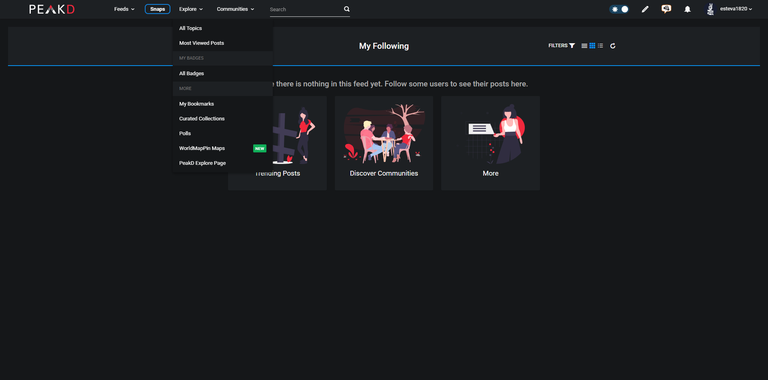Click the green NEW badge

(x=260, y=148)
